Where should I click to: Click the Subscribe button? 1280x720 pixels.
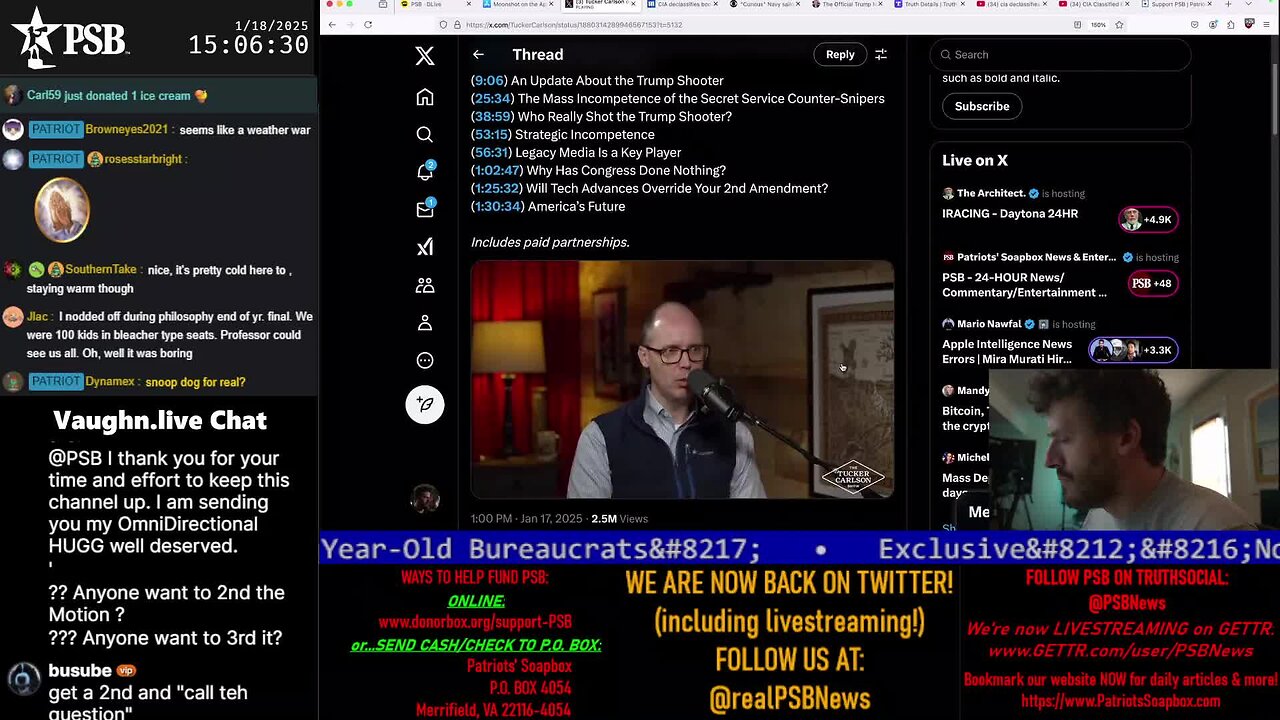point(982,106)
